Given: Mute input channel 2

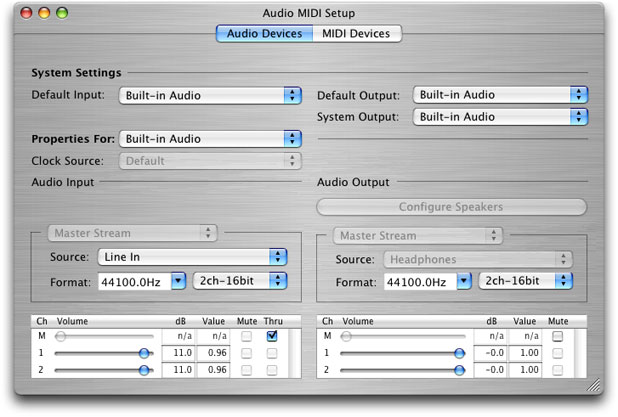Looking at the screenshot, I should [246, 370].
